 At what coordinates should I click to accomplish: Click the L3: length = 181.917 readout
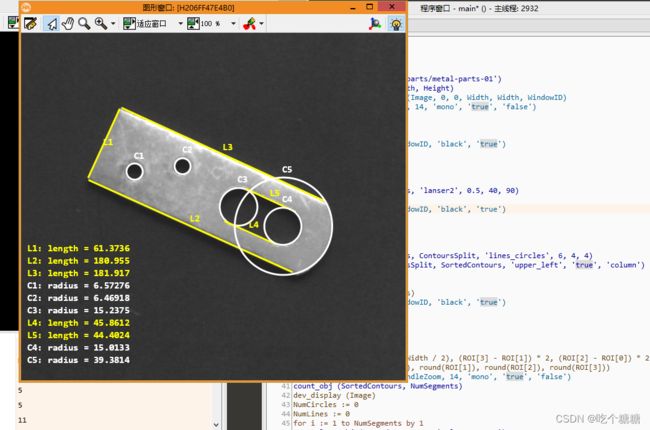pos(78,273)
